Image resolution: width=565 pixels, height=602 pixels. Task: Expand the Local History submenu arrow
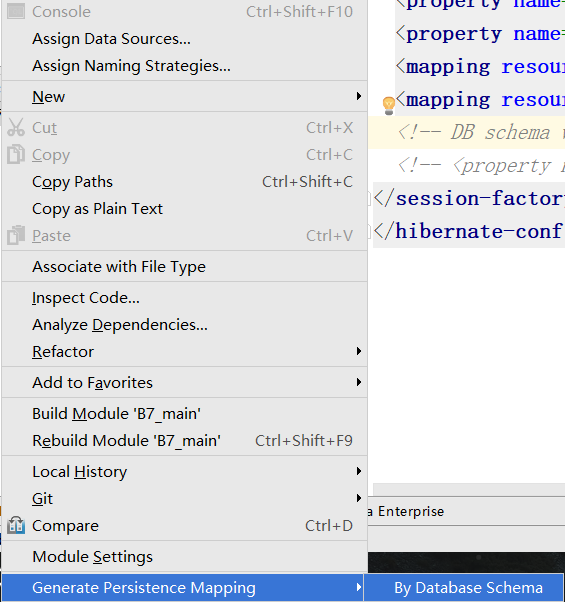tap(358, 471)
